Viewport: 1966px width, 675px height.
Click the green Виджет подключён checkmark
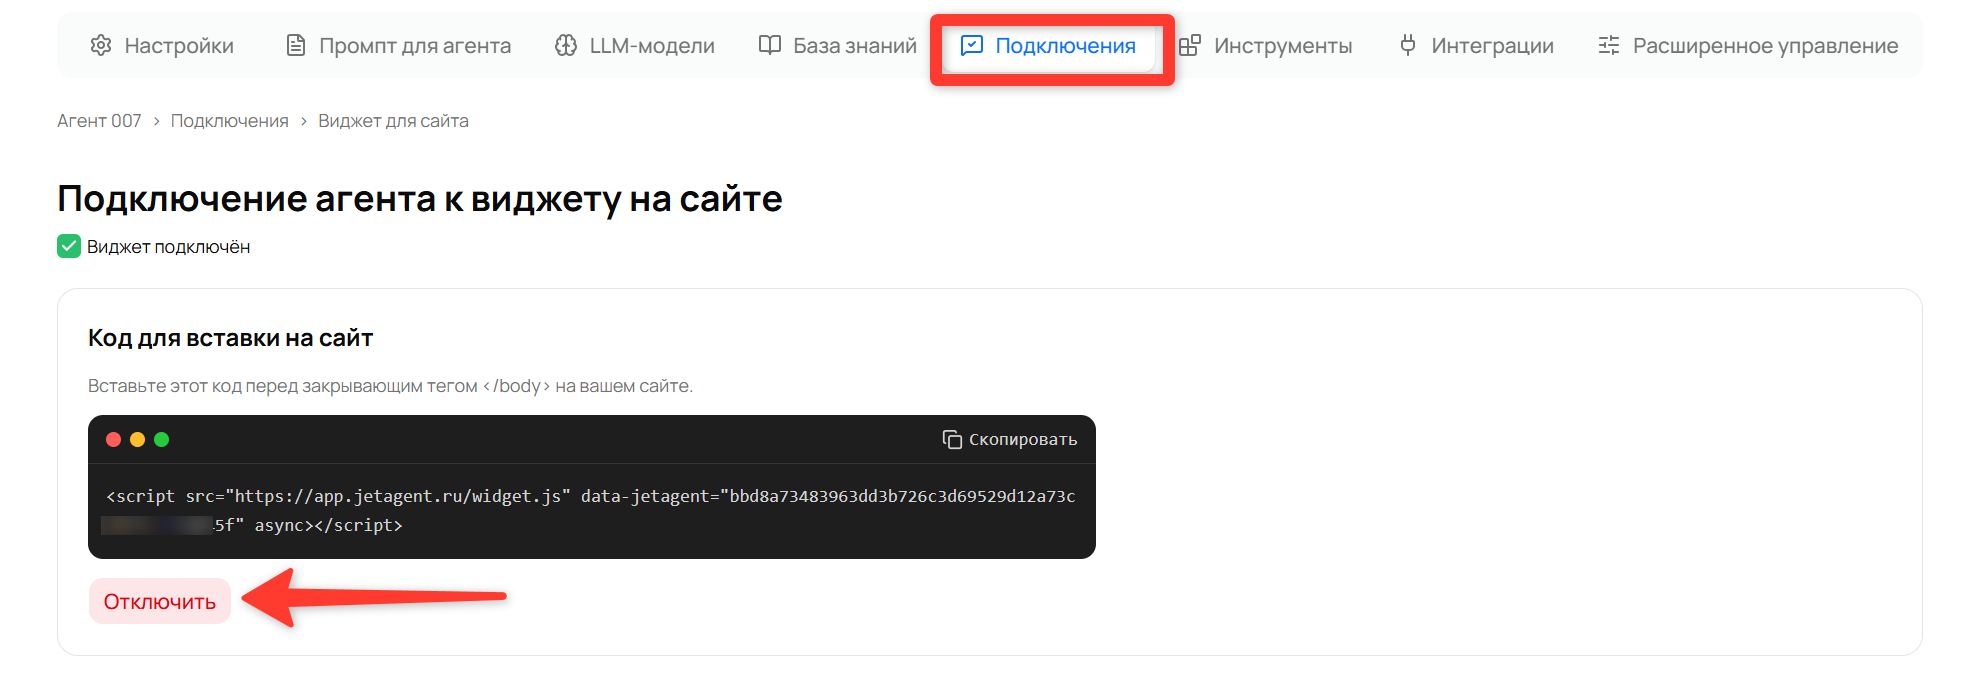(69, 247)
